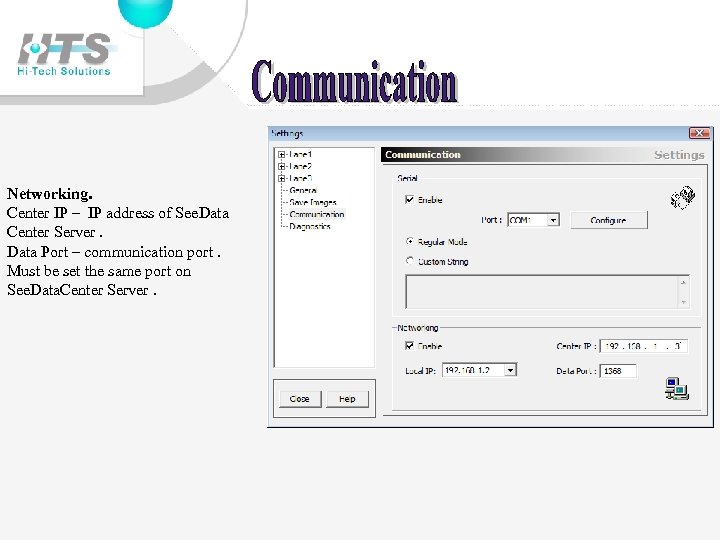Select General in the settings tree
This screenshot has width=720, height=540.
tap(303, 190)
